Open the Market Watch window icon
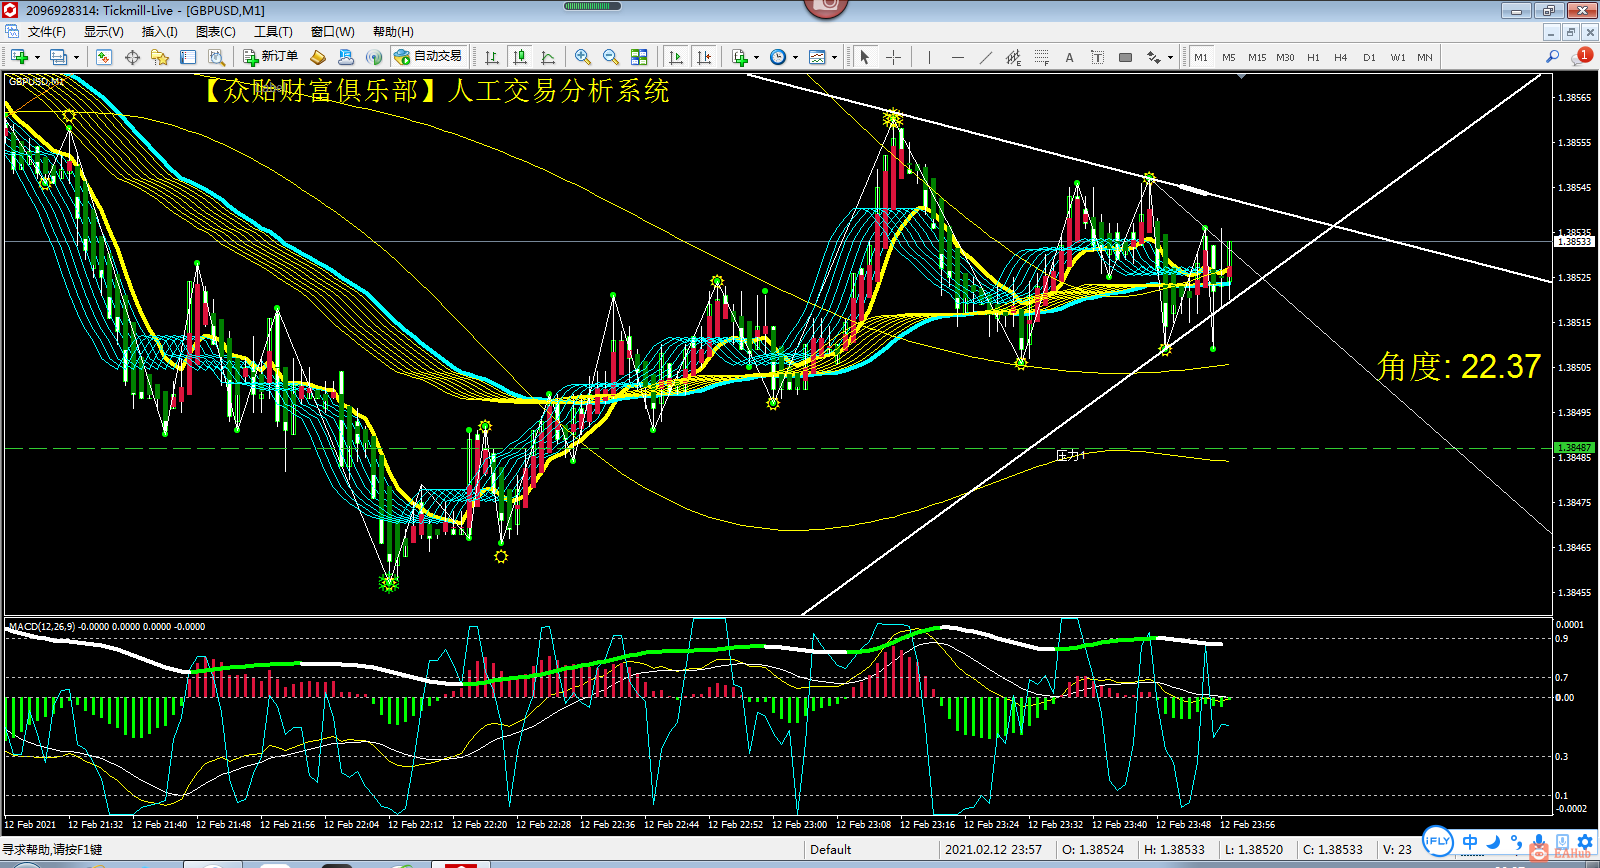 coord(103,57)
